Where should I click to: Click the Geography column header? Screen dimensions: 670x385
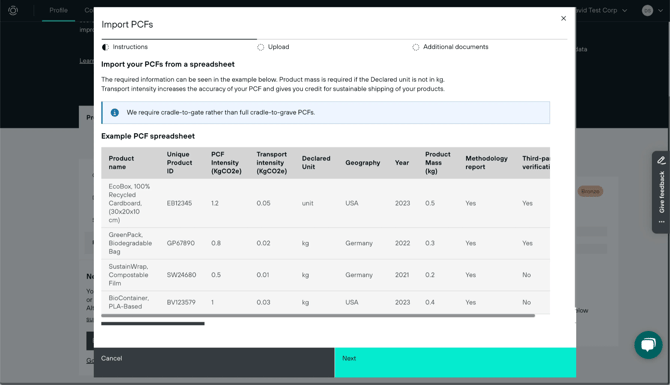click(x=362, y=163)
